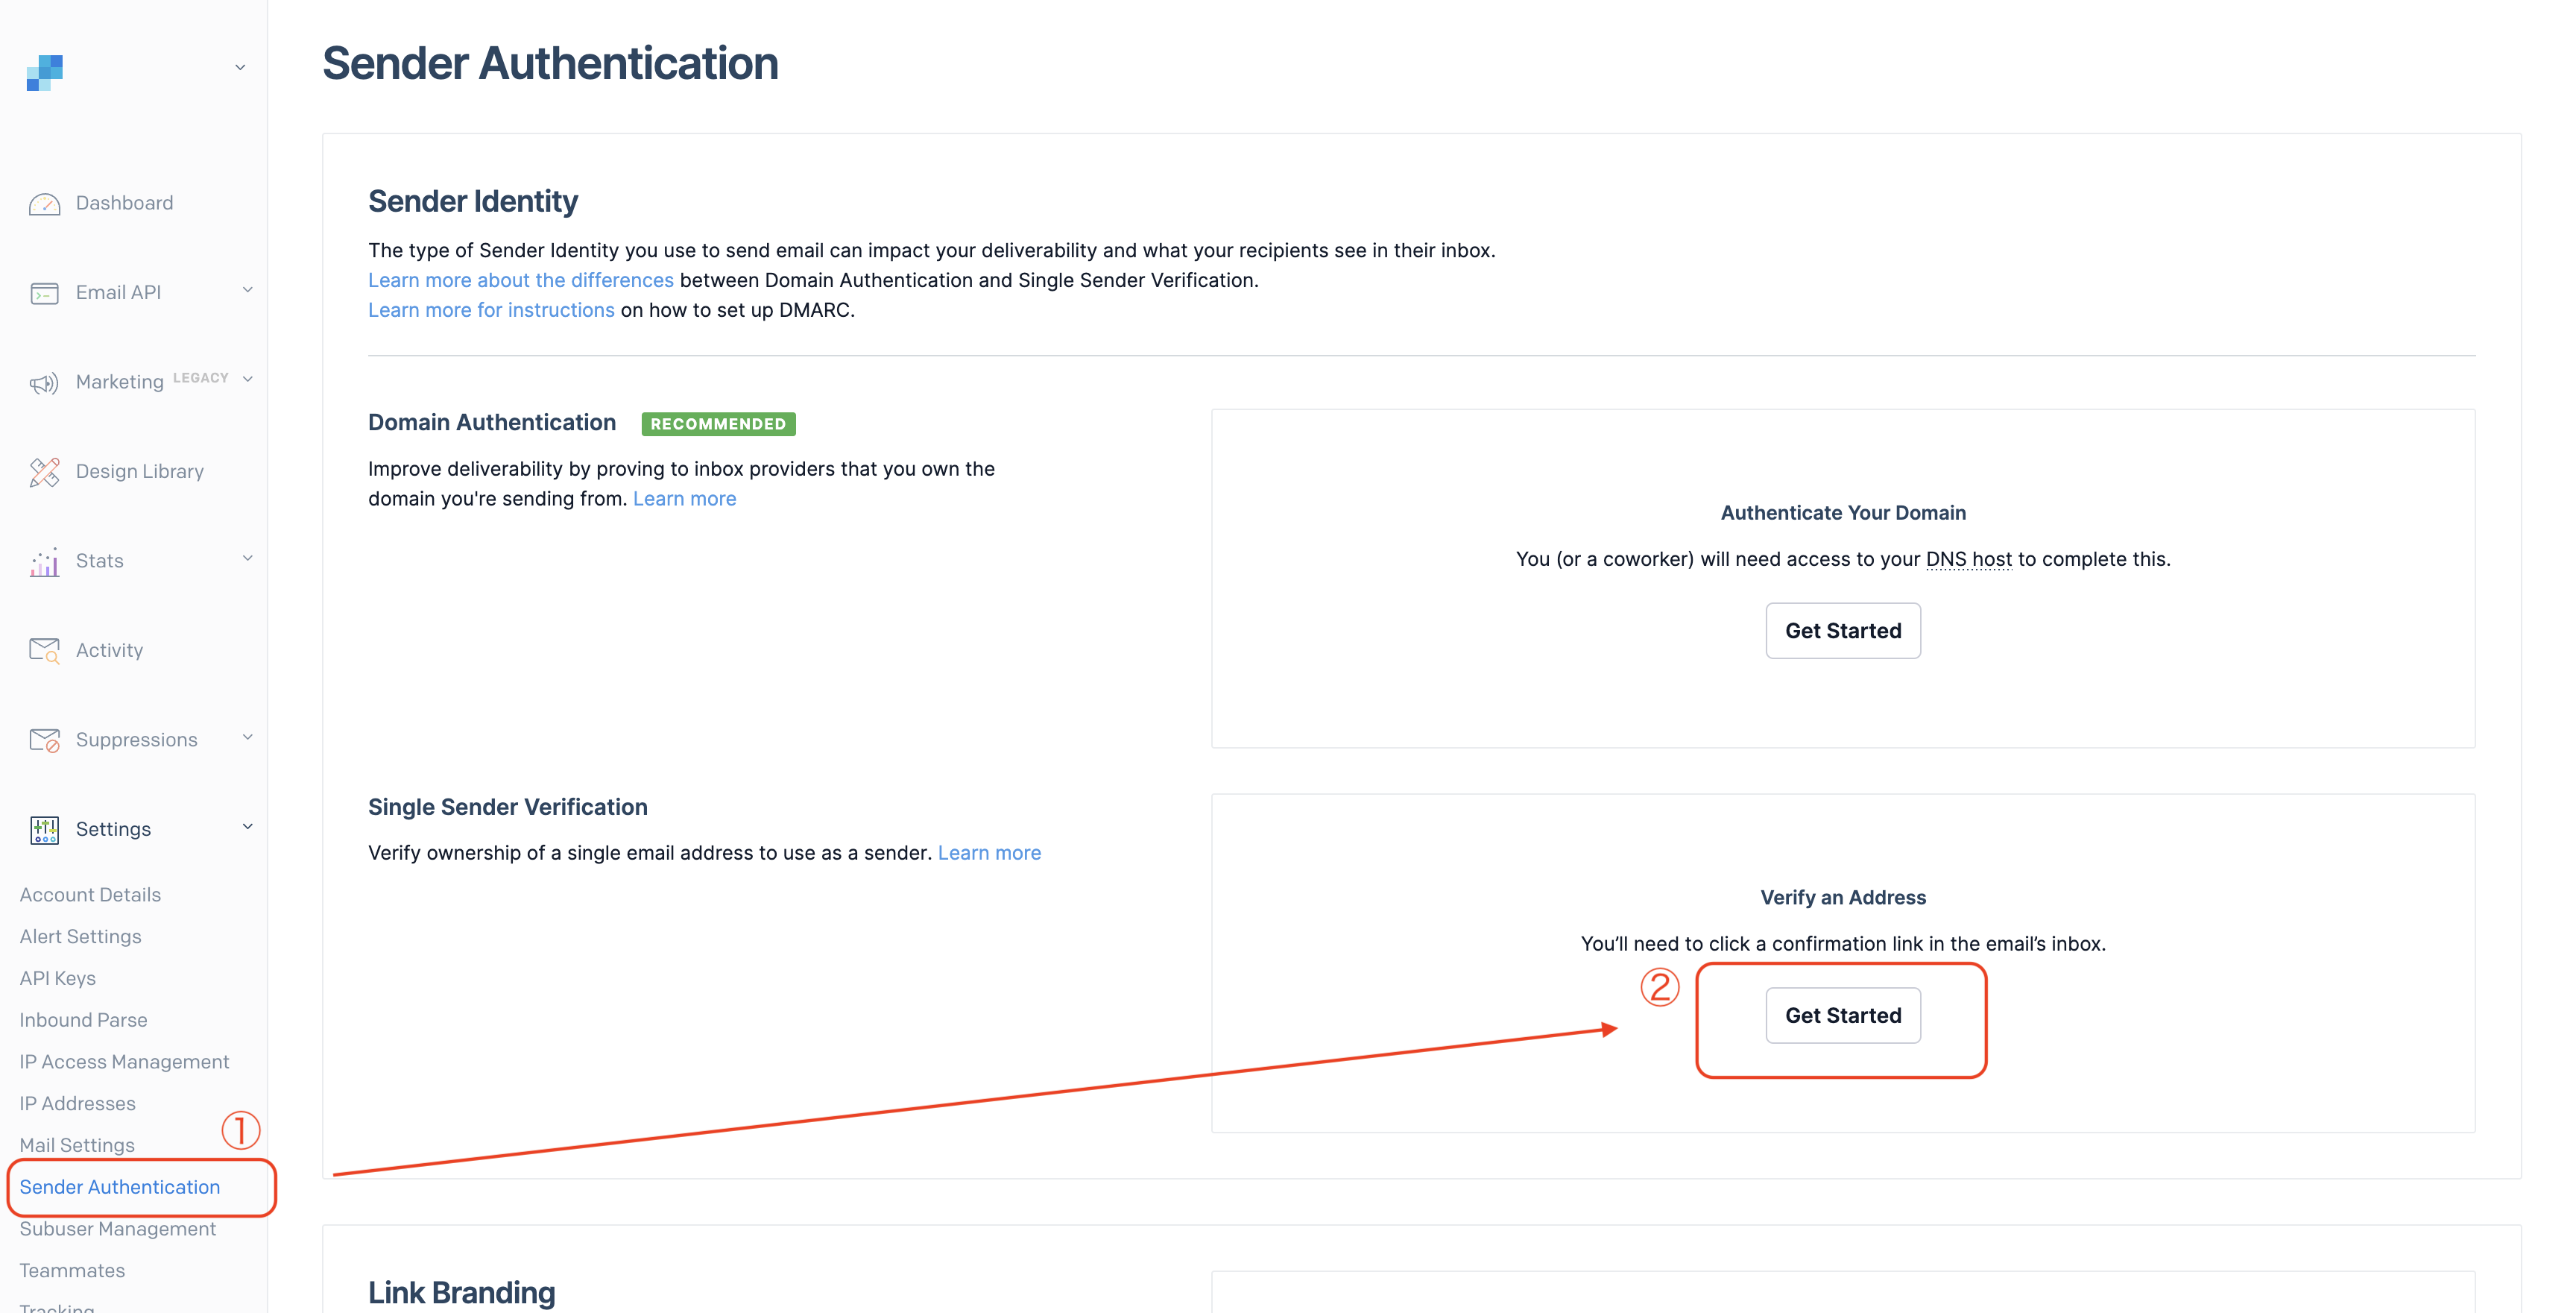Click the Suppressions blocked-mail icon
Screen dimensions: 2576x1313
pyautogui.click(x=44, y=741)
